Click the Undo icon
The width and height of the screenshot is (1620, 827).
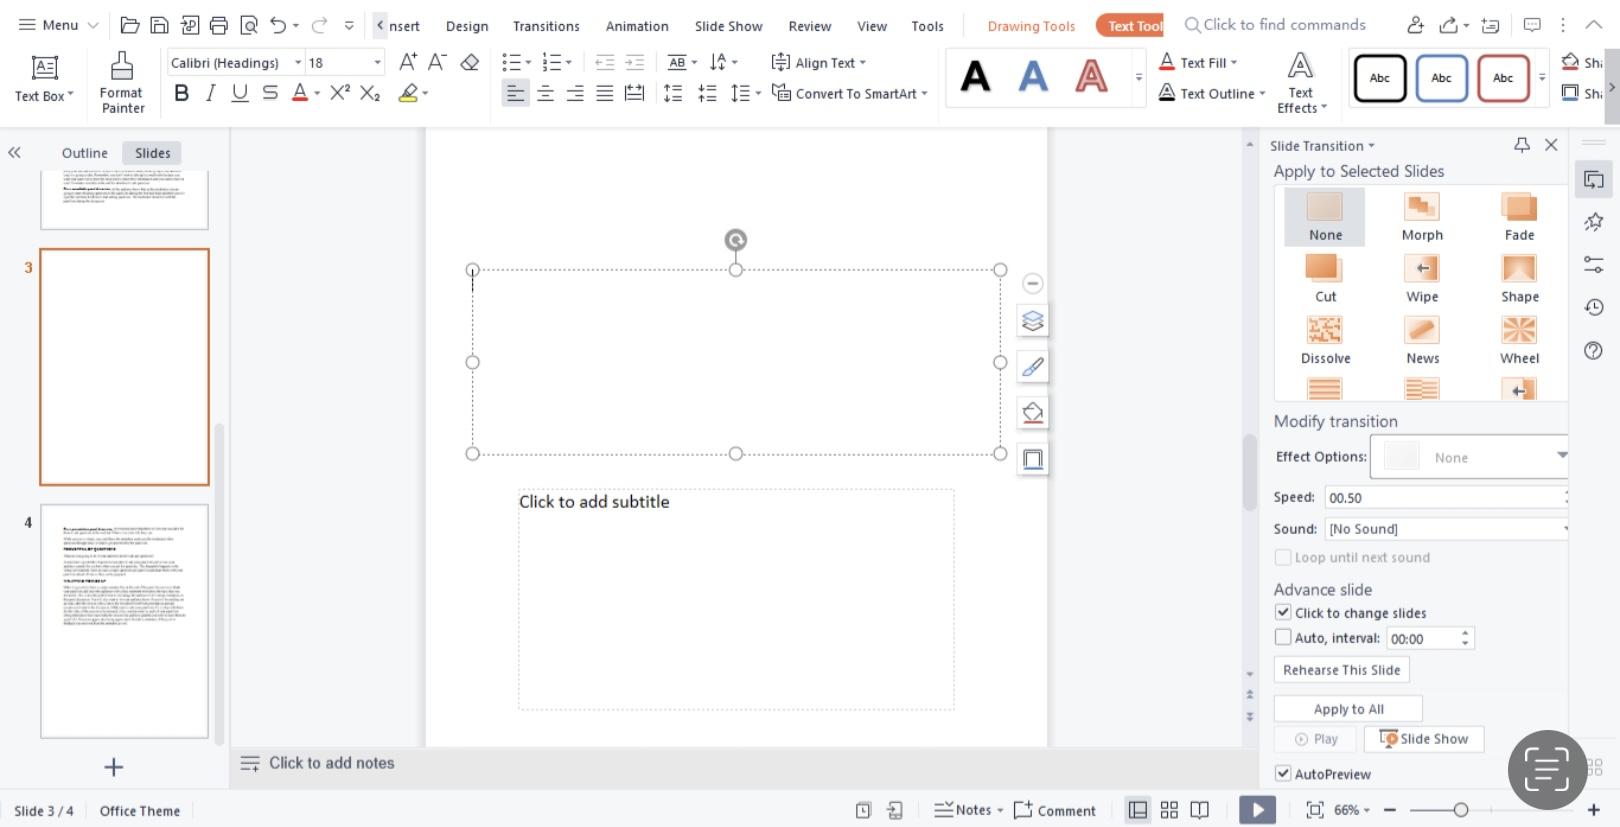click(278, 25)
